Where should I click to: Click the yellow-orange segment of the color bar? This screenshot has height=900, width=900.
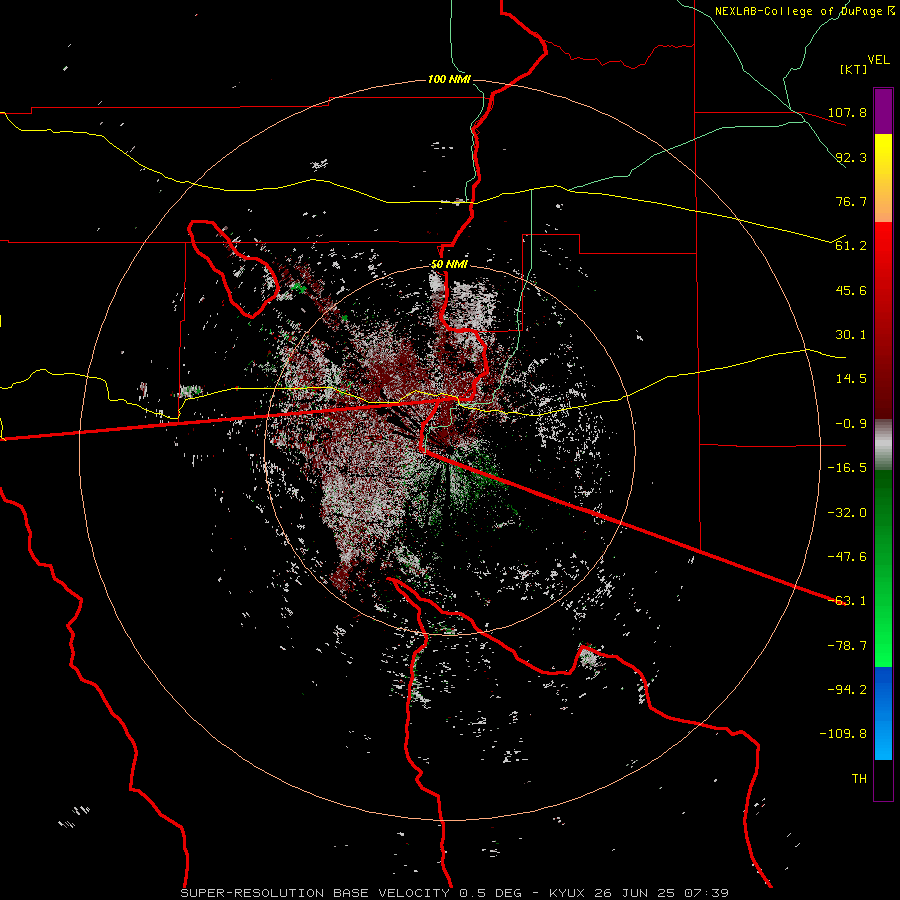[883, 178]
